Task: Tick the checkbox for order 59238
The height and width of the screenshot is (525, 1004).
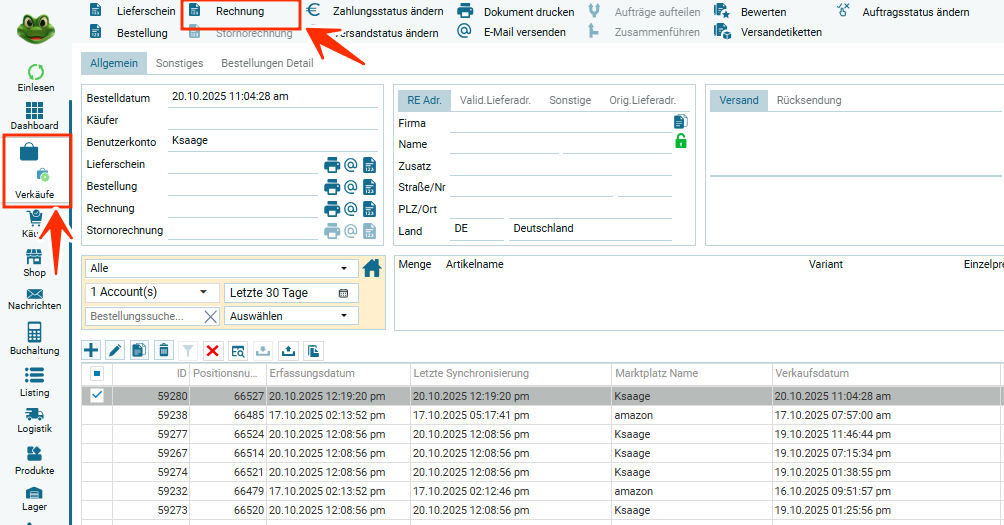Action: pos(97,415)
